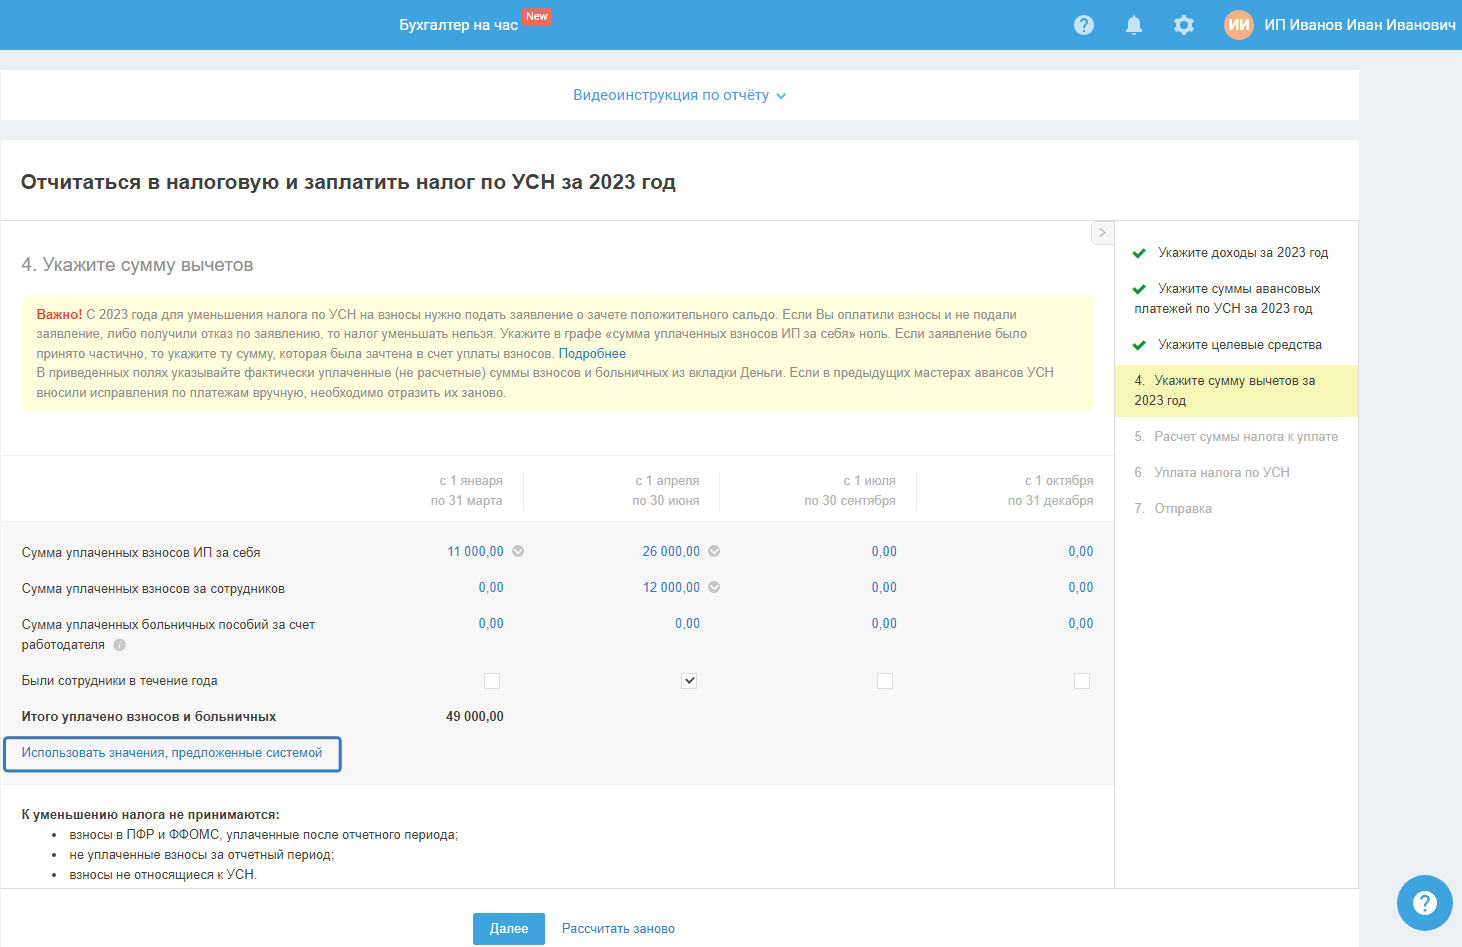
Task: Open step 6 'Уплата налога по УСН'
Action: [x=1212, y=473]
